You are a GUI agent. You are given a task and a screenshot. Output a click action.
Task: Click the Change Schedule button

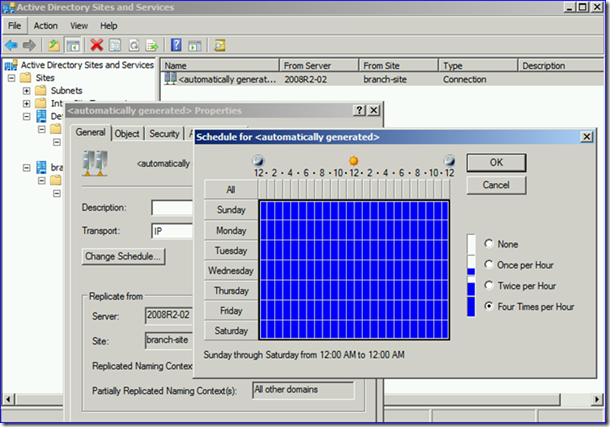pos(123,256)
